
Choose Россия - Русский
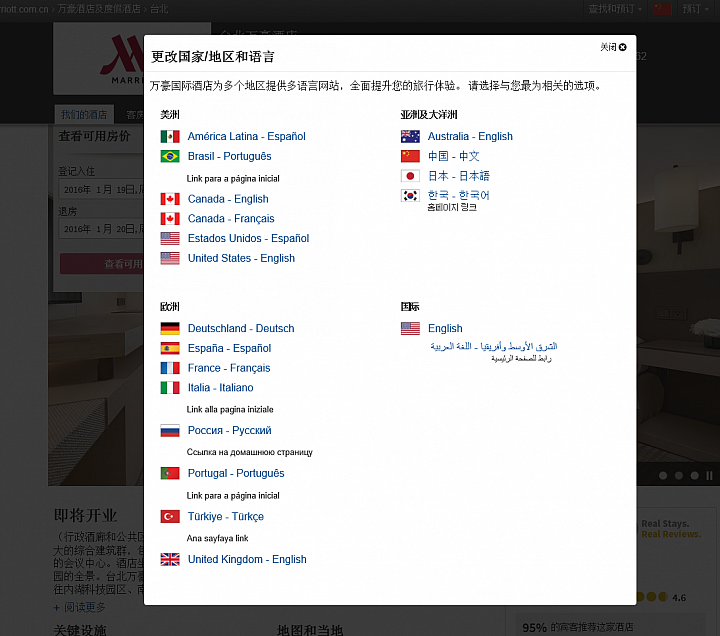point(230,430)
